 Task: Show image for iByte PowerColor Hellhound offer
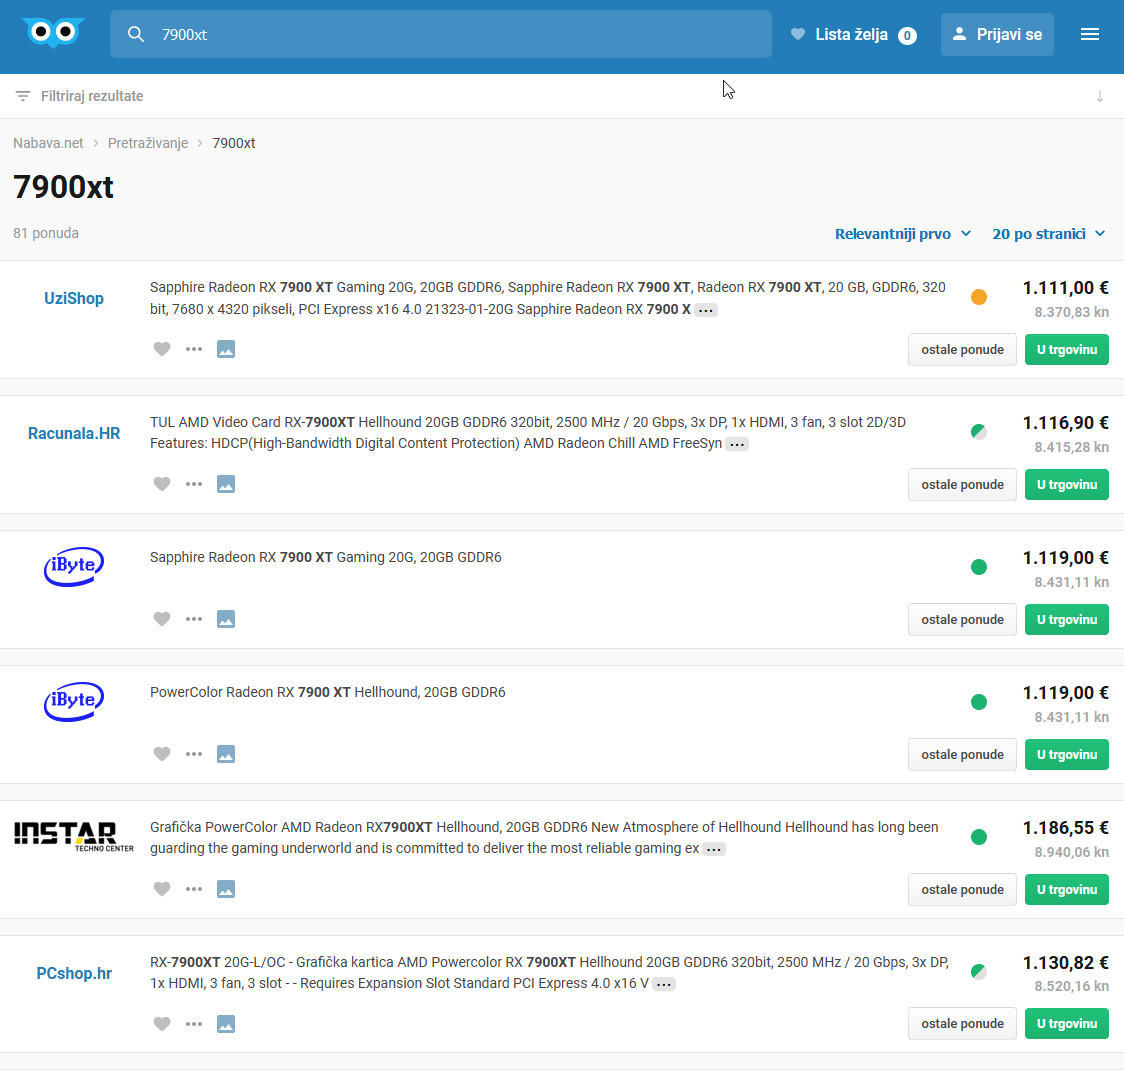click(226, 754)
